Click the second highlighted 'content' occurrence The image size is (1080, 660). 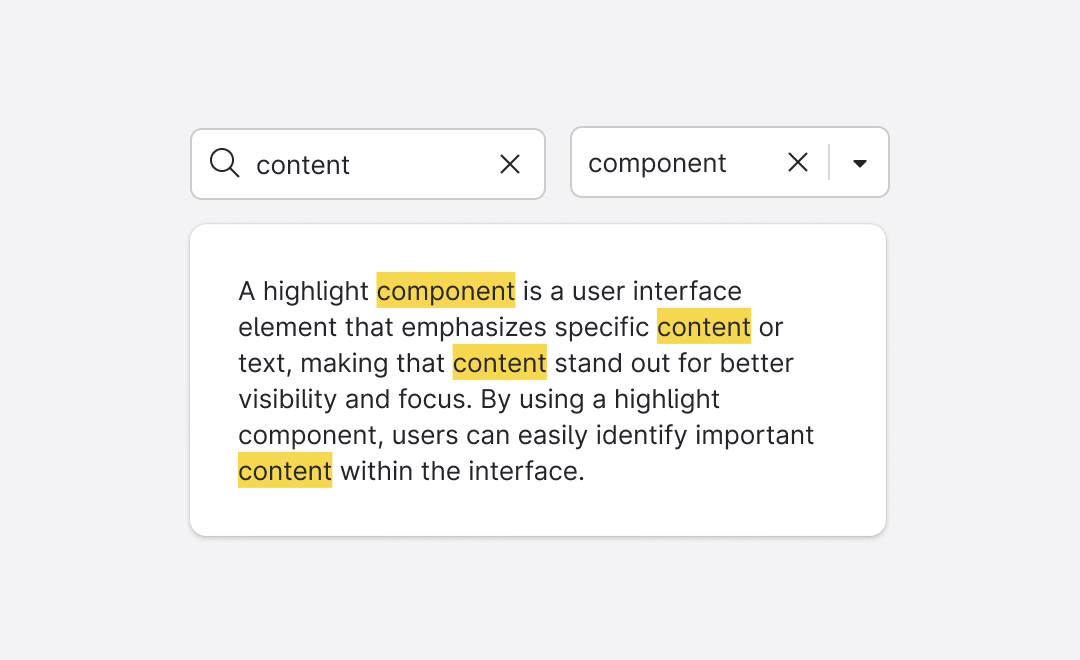(x=499, y=363)
